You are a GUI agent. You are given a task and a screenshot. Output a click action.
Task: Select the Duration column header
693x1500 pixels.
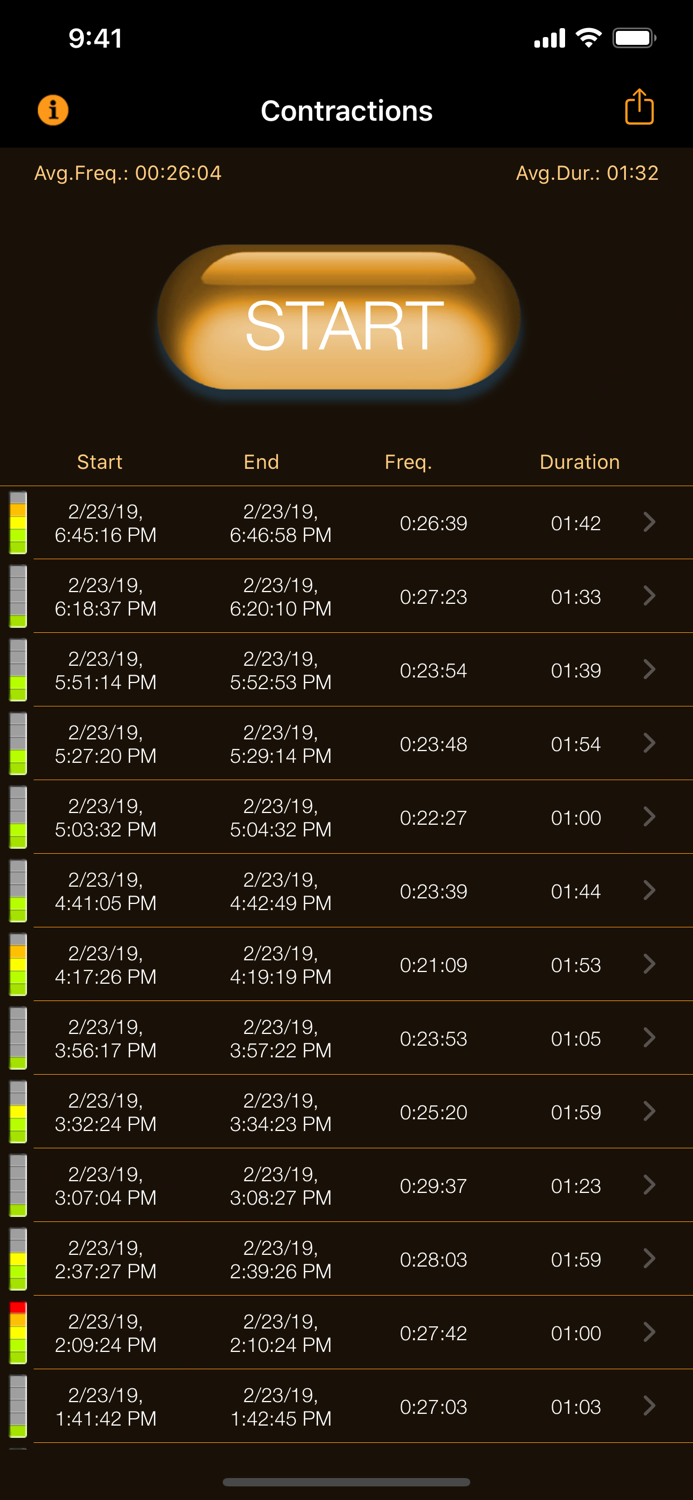click(580, 461)
